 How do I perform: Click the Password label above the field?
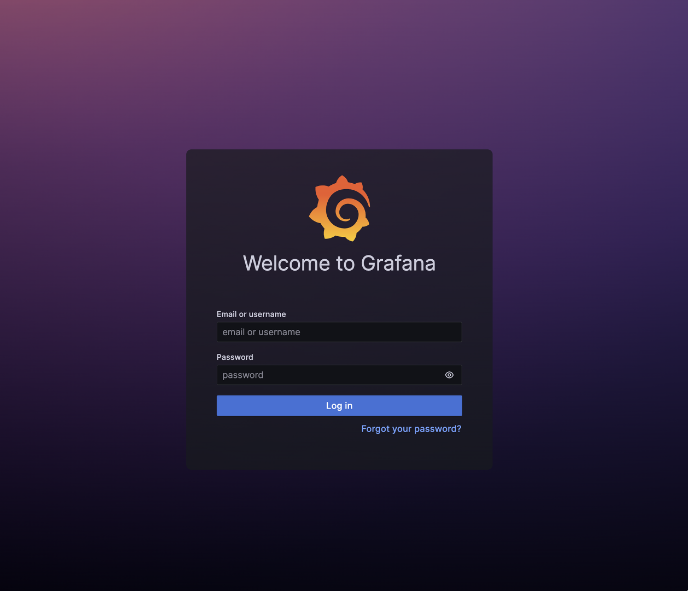tap(235, 357)
